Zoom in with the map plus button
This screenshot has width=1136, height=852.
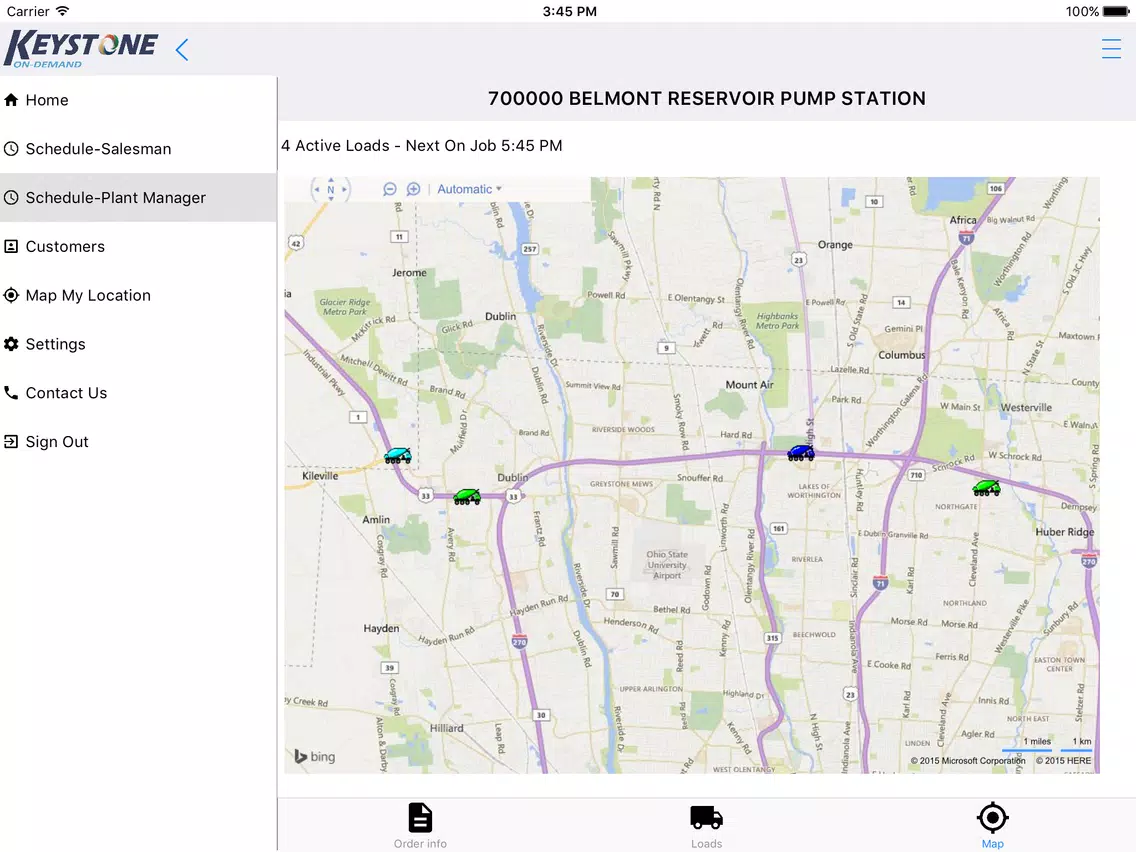coord(413,189)
